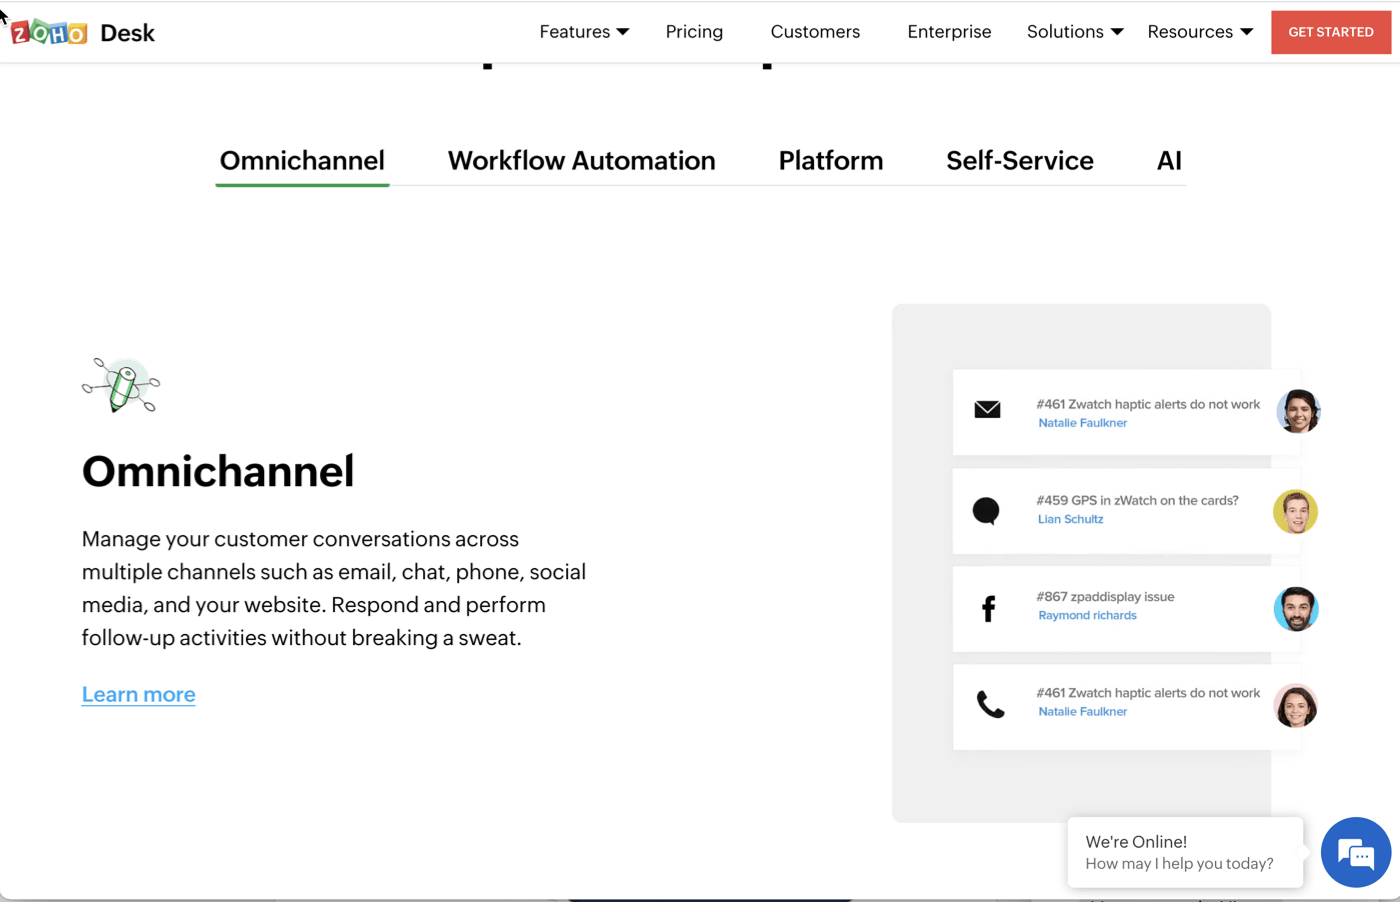Click the phone icon on ticket #461
This screenshot has height=902, width=1400.
point(990,705)
